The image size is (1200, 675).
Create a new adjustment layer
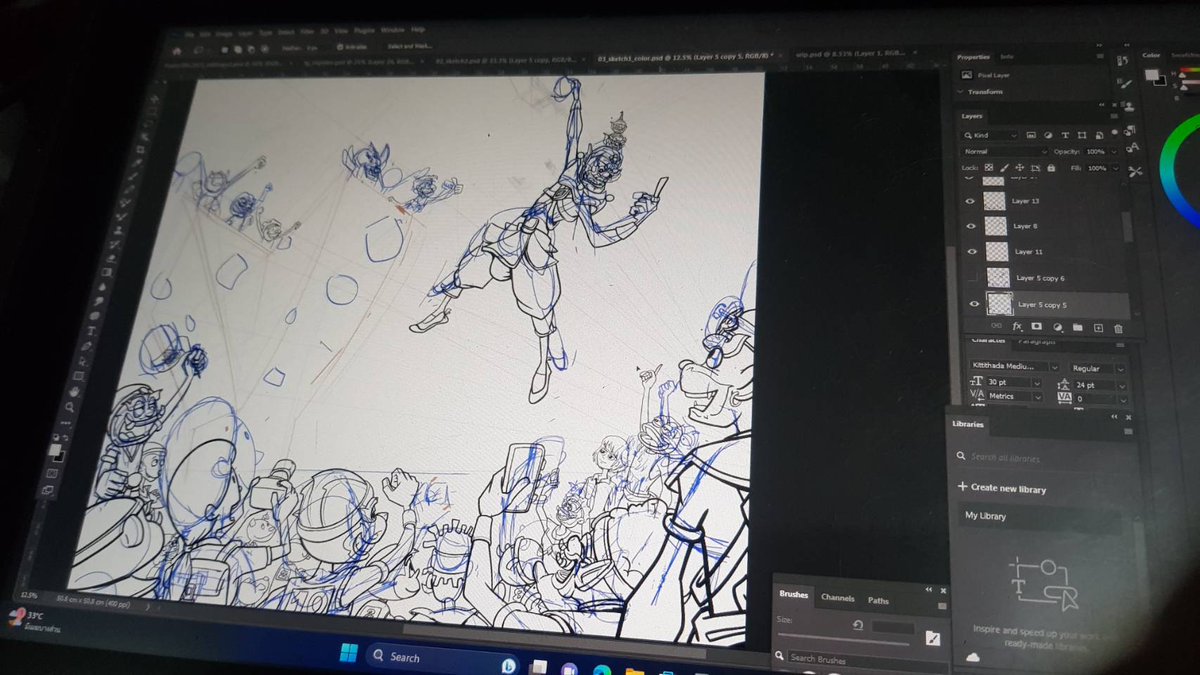[x=1057, y=326]
